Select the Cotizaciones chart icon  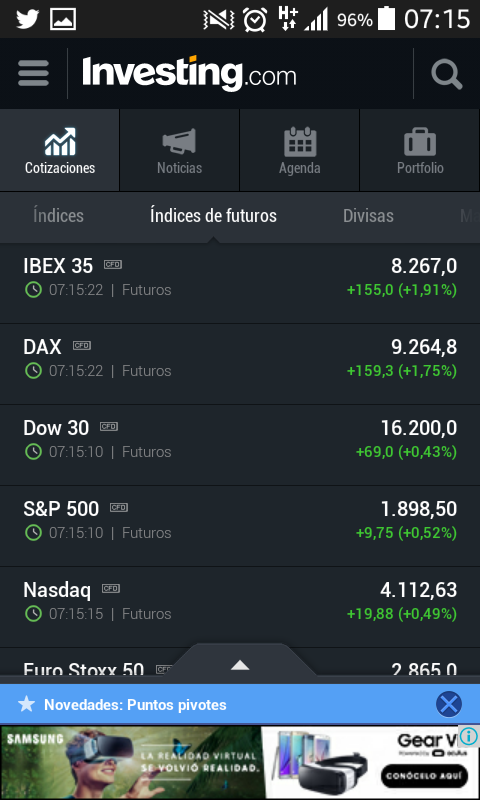tap(60, 141)
